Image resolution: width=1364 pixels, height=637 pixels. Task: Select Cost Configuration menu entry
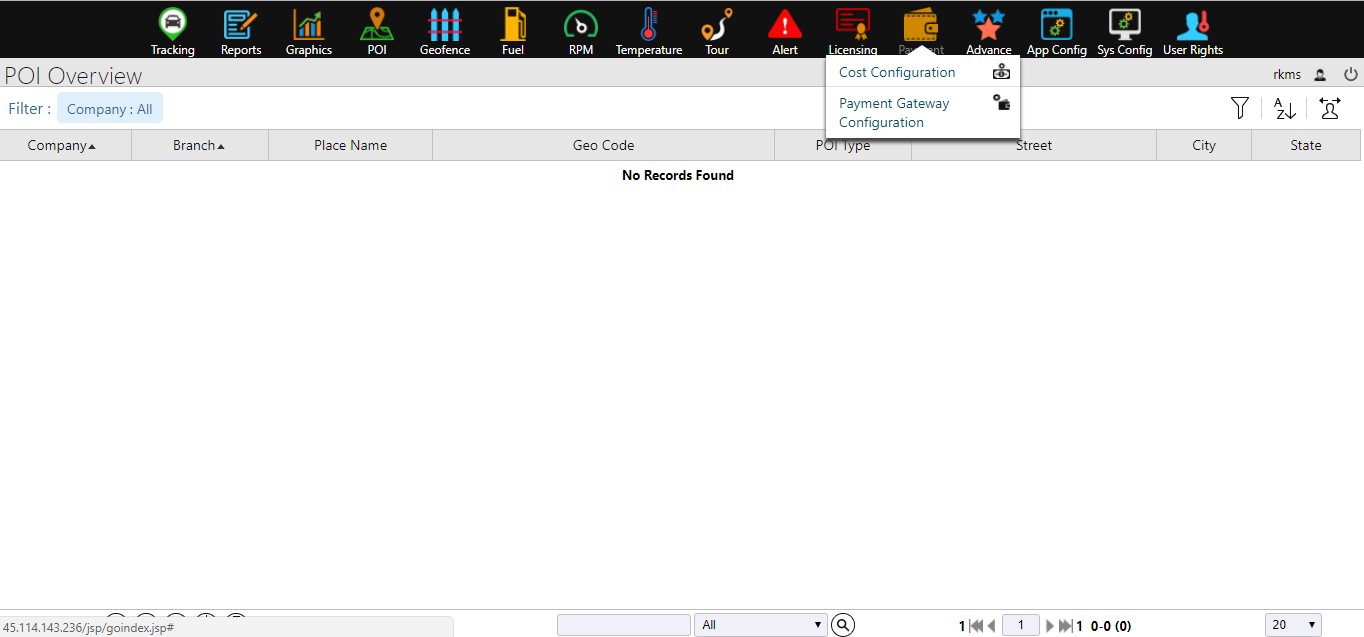click(x=897, y=72)
